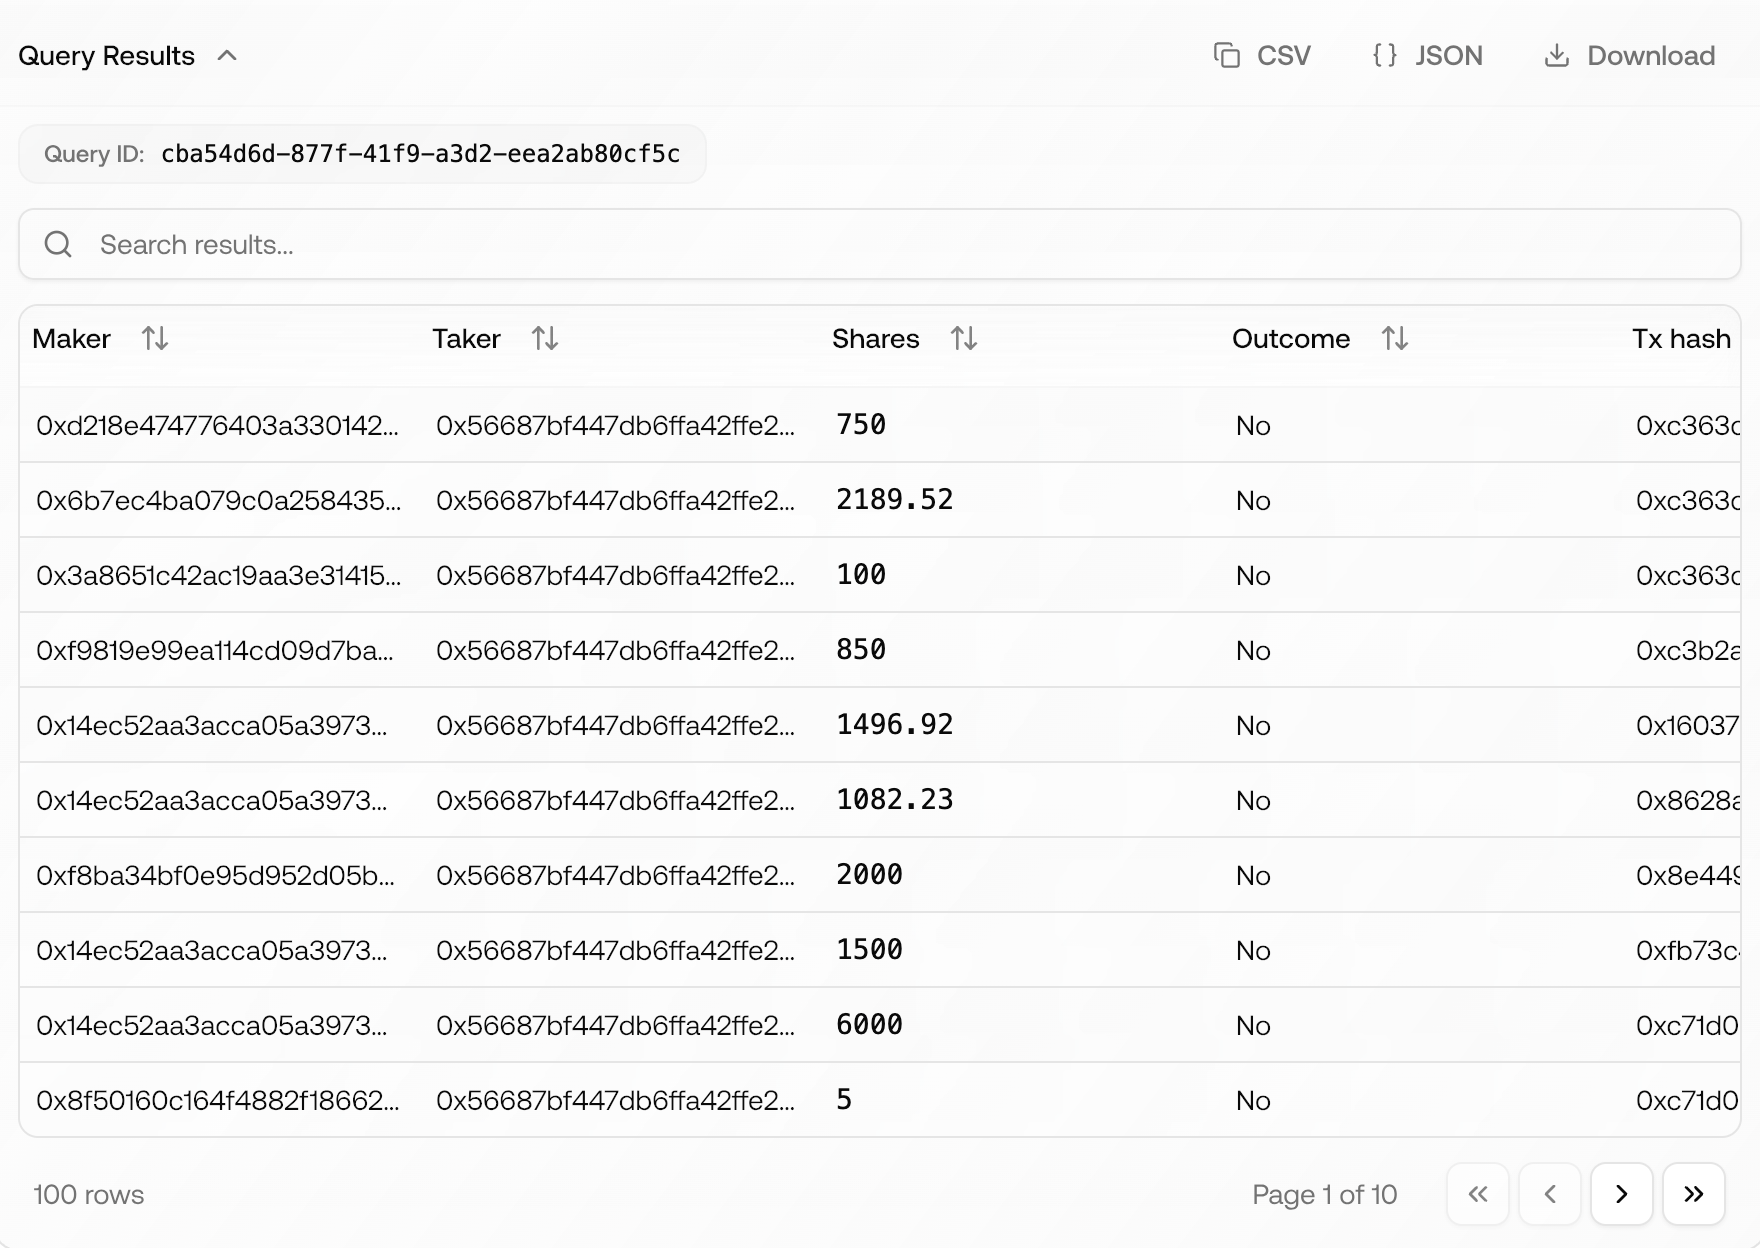Sort the Taker column
This screenshot has height=1248, width=1760.
[x=546, y=339]
